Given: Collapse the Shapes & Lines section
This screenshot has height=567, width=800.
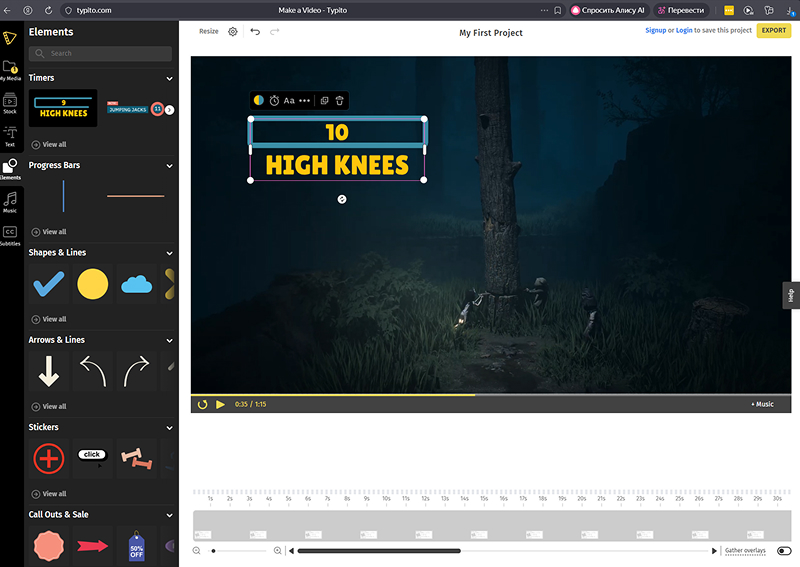Looking at the screenshot, I should click(169, 253).
